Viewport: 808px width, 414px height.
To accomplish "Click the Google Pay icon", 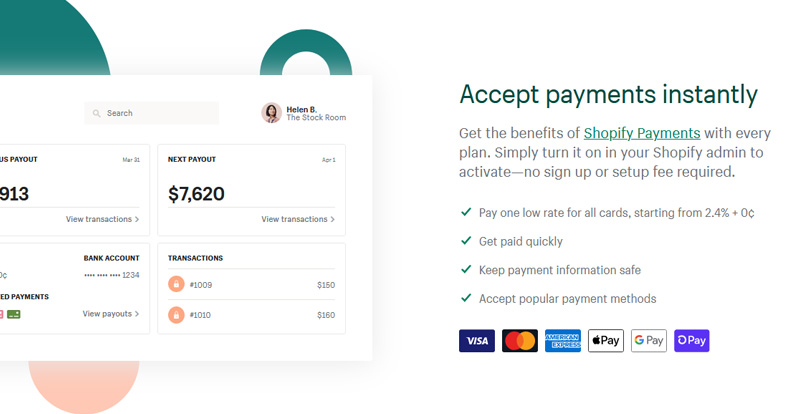I will pos(649,341).
